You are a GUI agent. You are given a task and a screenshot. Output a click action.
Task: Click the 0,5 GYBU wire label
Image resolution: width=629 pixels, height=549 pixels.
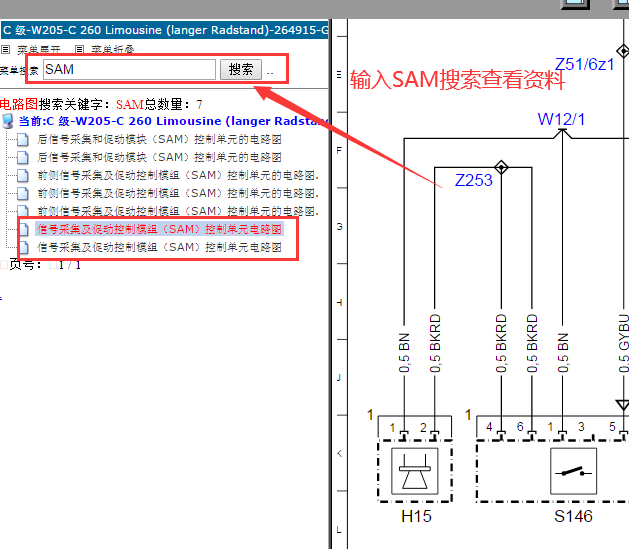(623, 343)
